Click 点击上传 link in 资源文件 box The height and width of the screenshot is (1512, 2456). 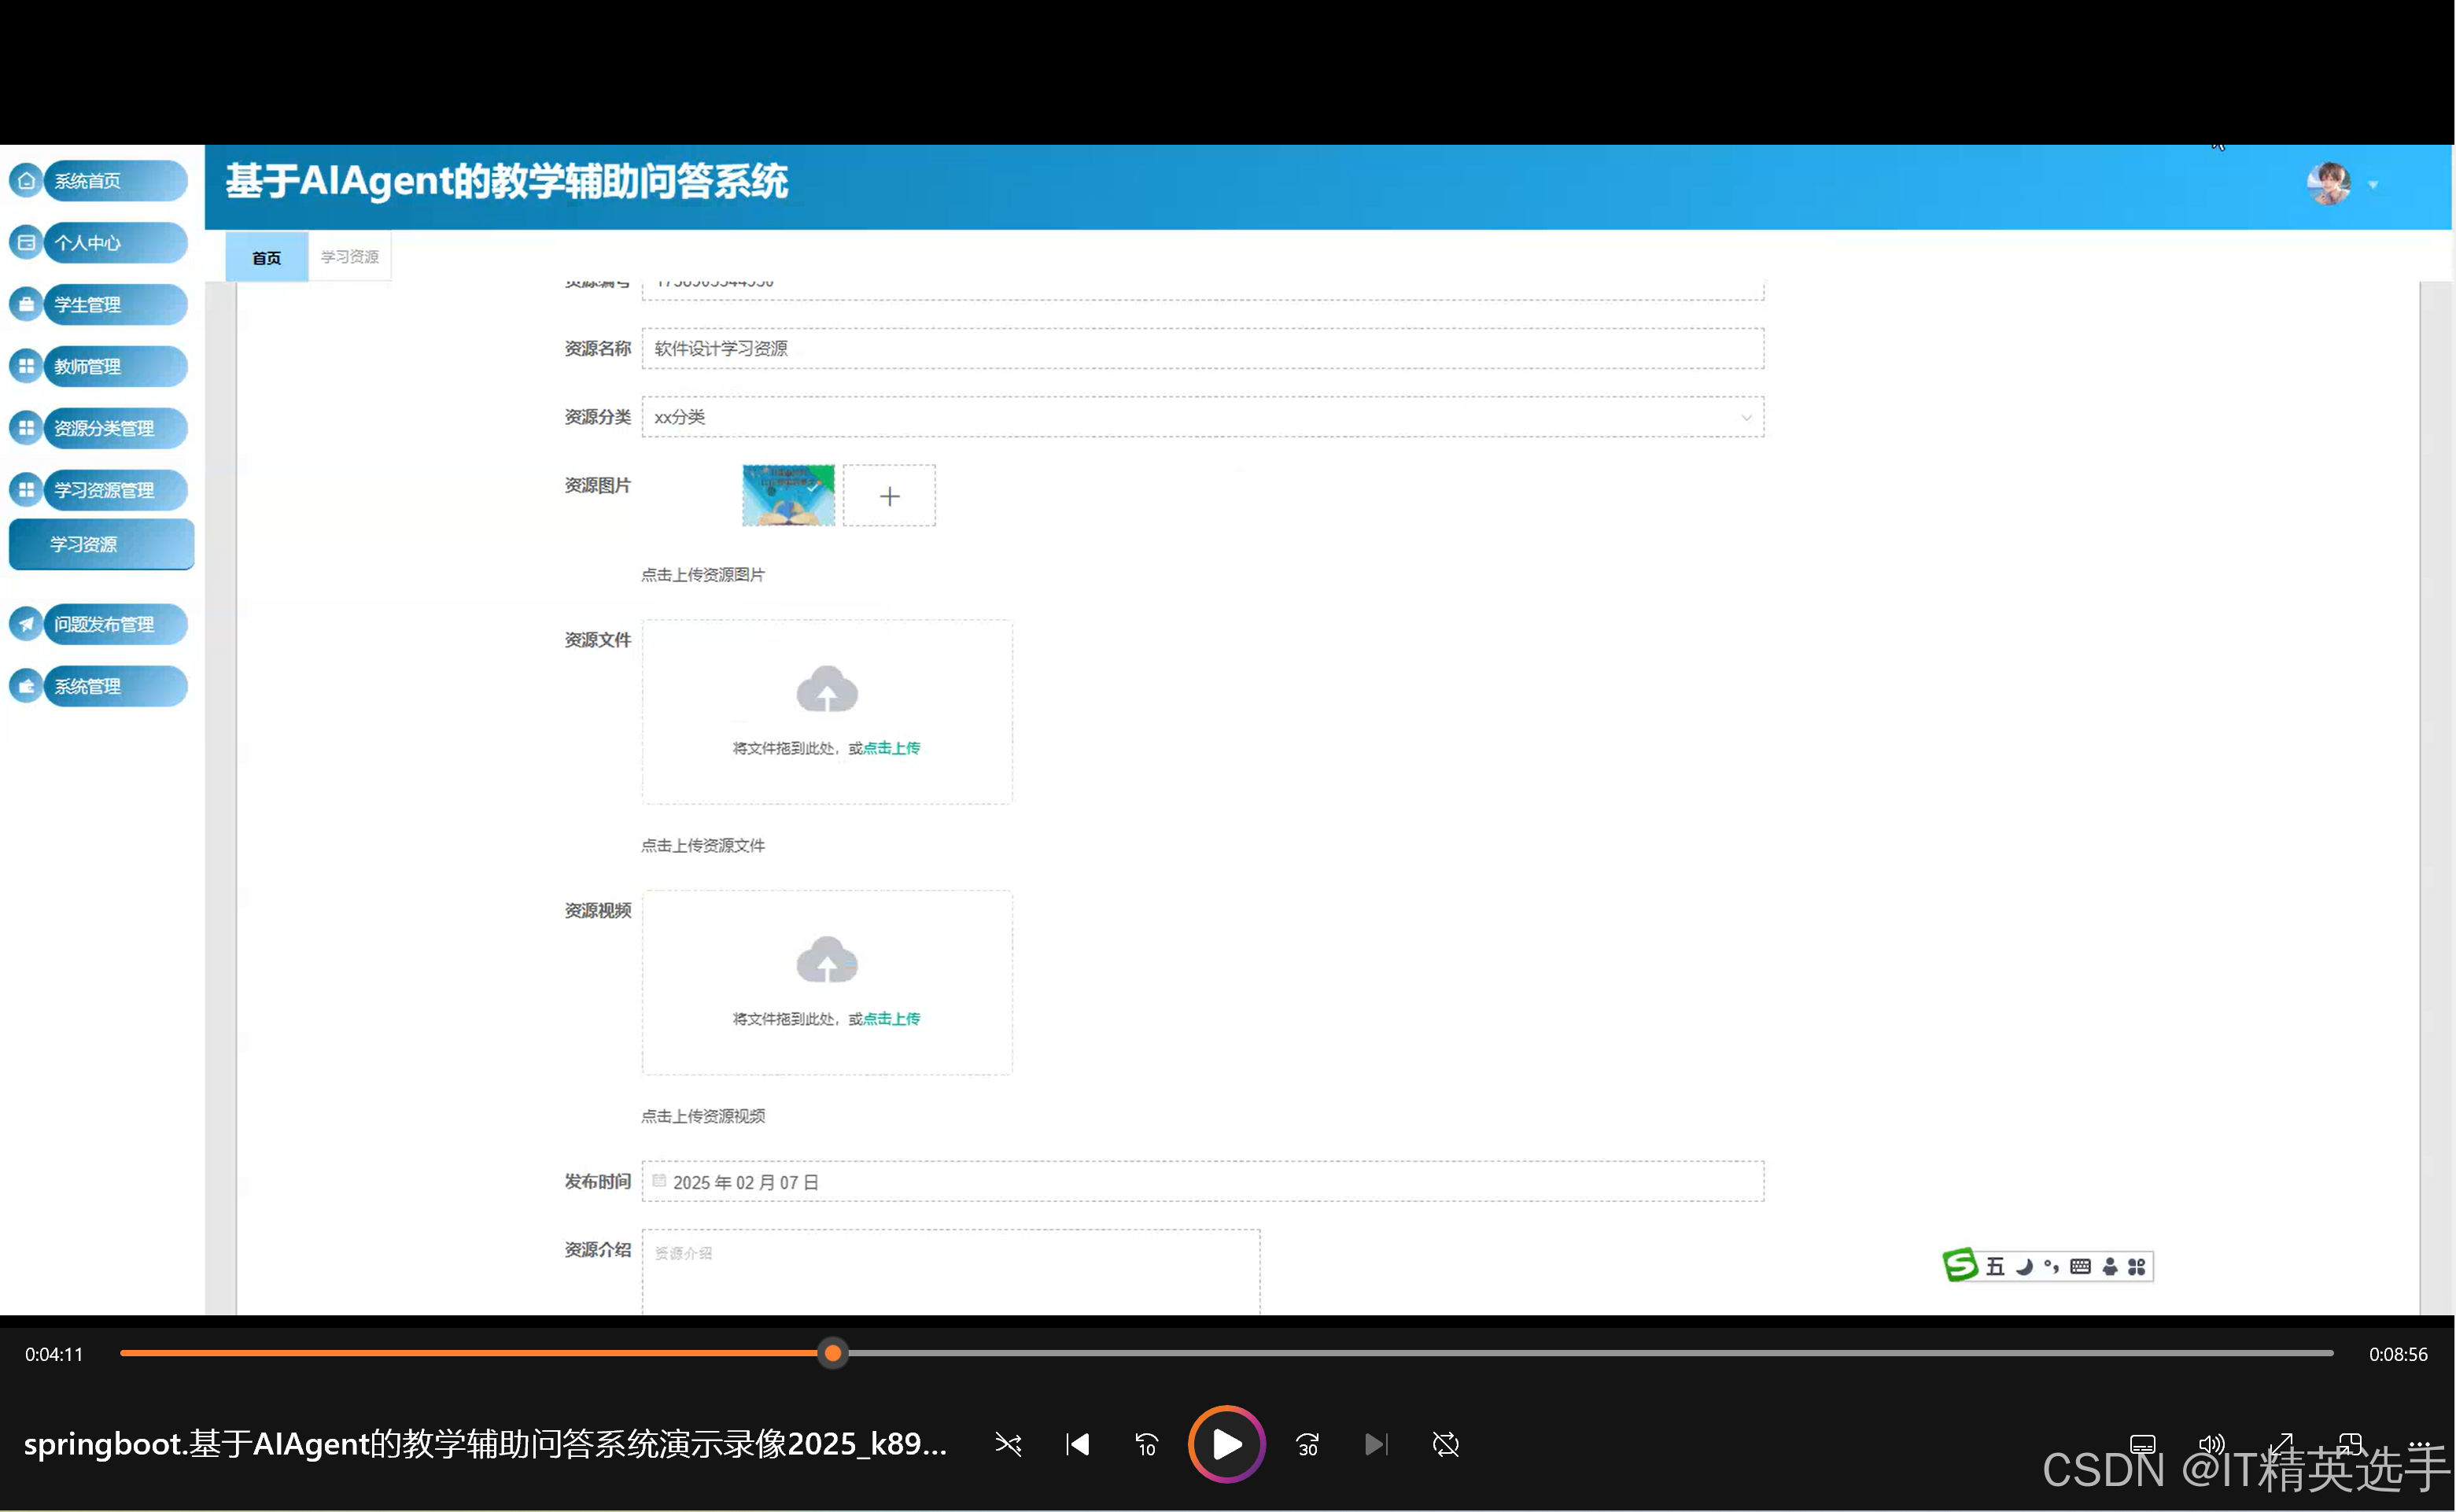coord(892,748)
